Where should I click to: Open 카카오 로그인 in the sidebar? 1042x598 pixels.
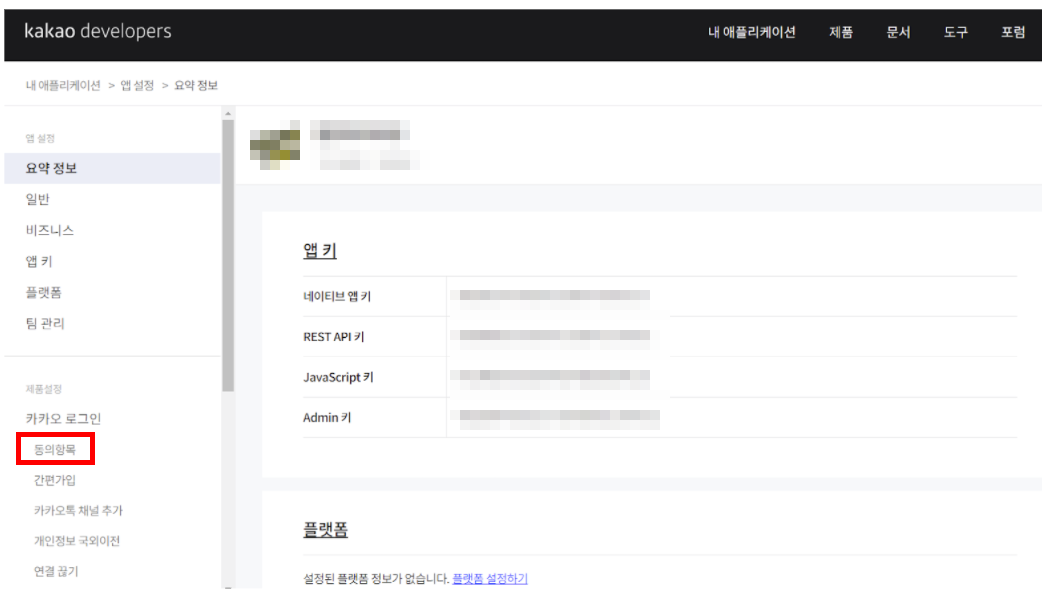63,419
